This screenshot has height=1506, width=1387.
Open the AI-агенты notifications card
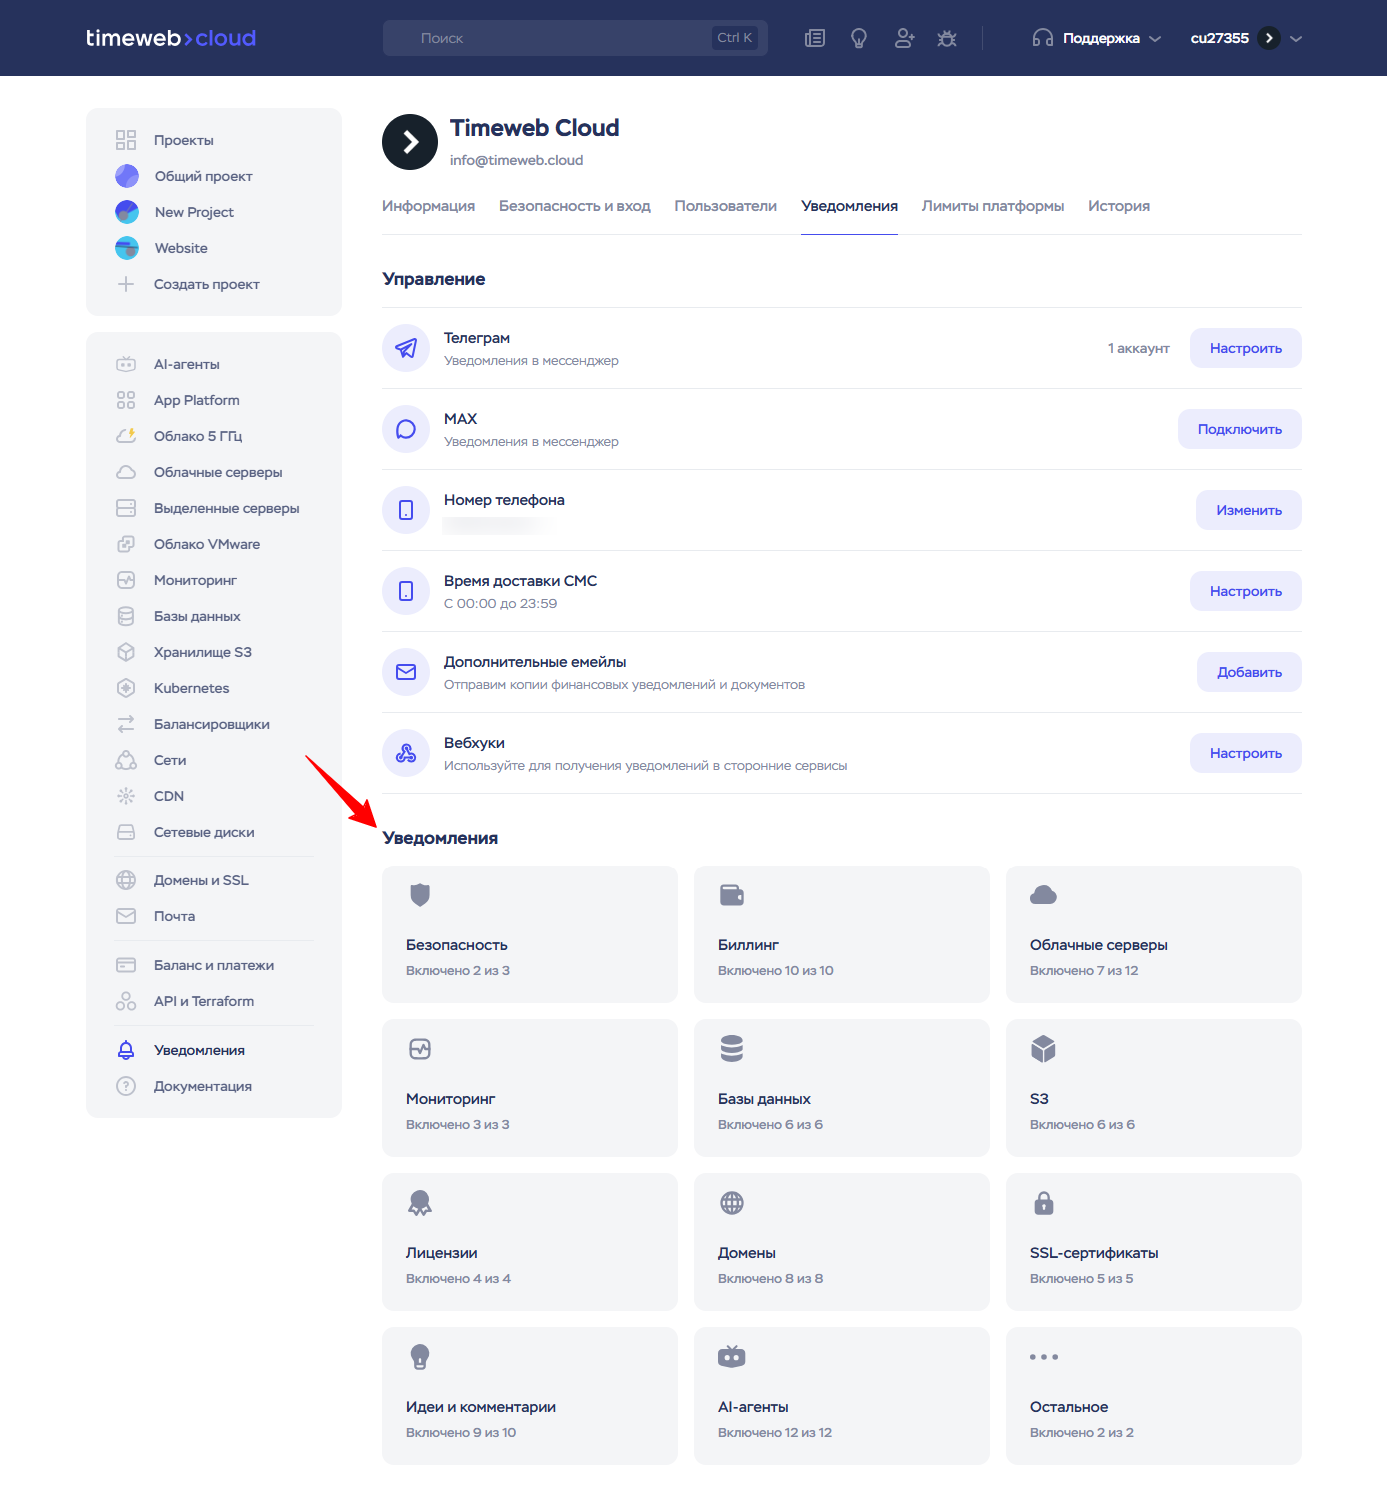tap(842, 1396)
